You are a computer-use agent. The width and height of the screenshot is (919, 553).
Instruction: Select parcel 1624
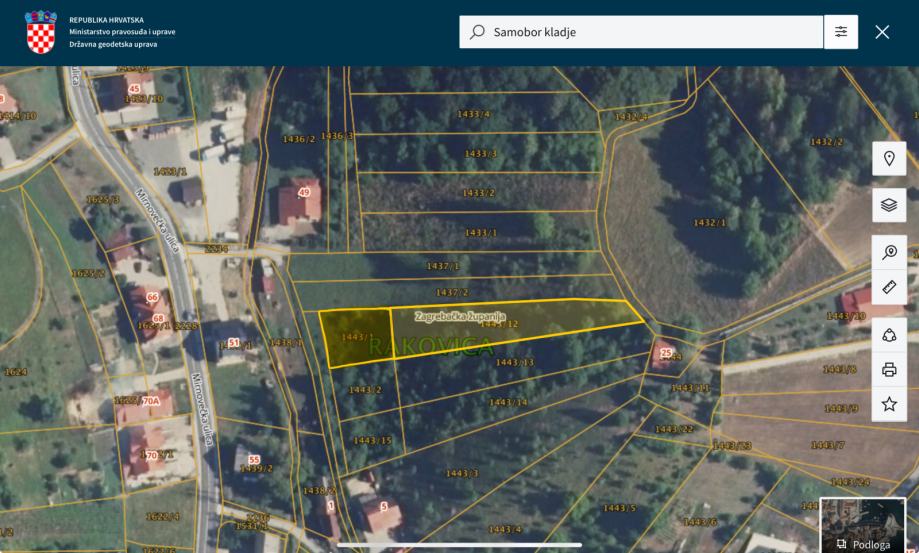point(16,372)
